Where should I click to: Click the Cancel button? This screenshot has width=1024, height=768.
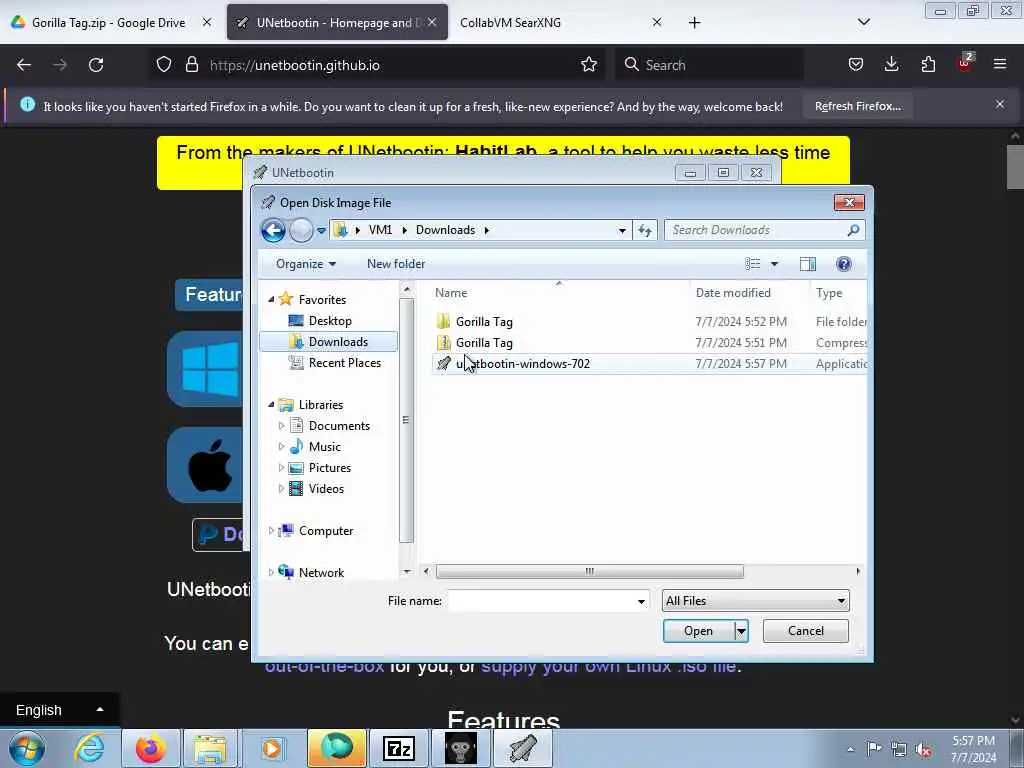tap(805, 631)
